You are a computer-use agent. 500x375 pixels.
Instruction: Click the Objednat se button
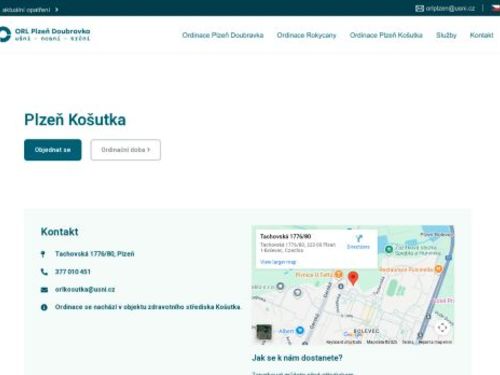(x=53, y=150)
